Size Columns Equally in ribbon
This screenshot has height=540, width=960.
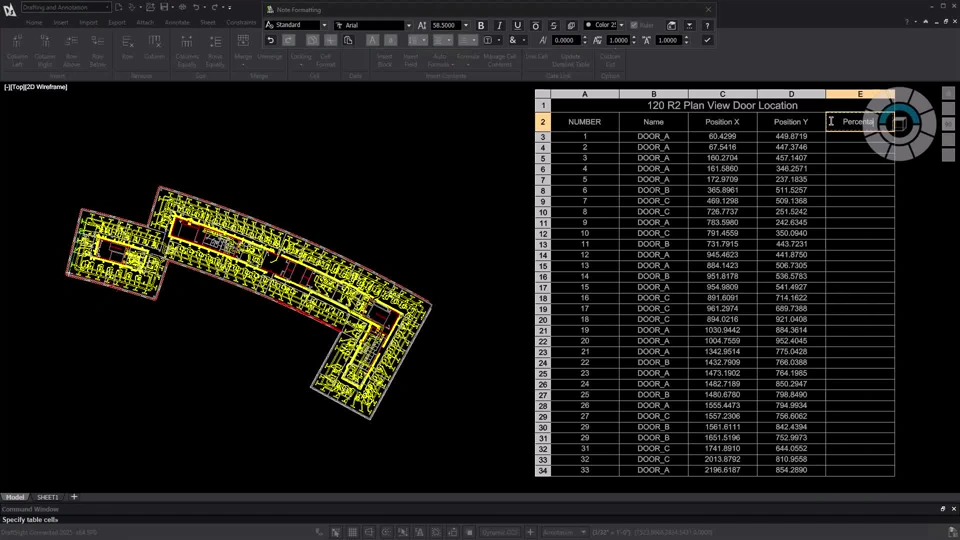click(x=187, y=50)
